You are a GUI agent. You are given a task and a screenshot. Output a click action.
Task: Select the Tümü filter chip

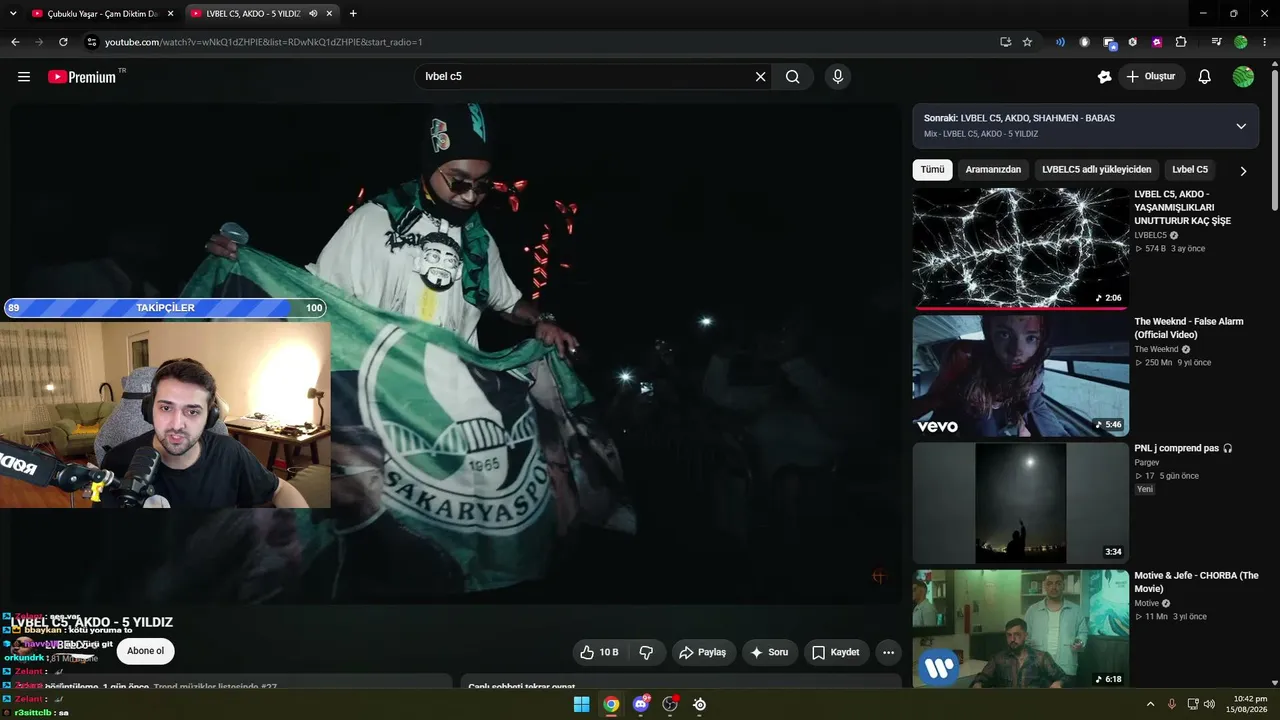(x=932, y=170)
